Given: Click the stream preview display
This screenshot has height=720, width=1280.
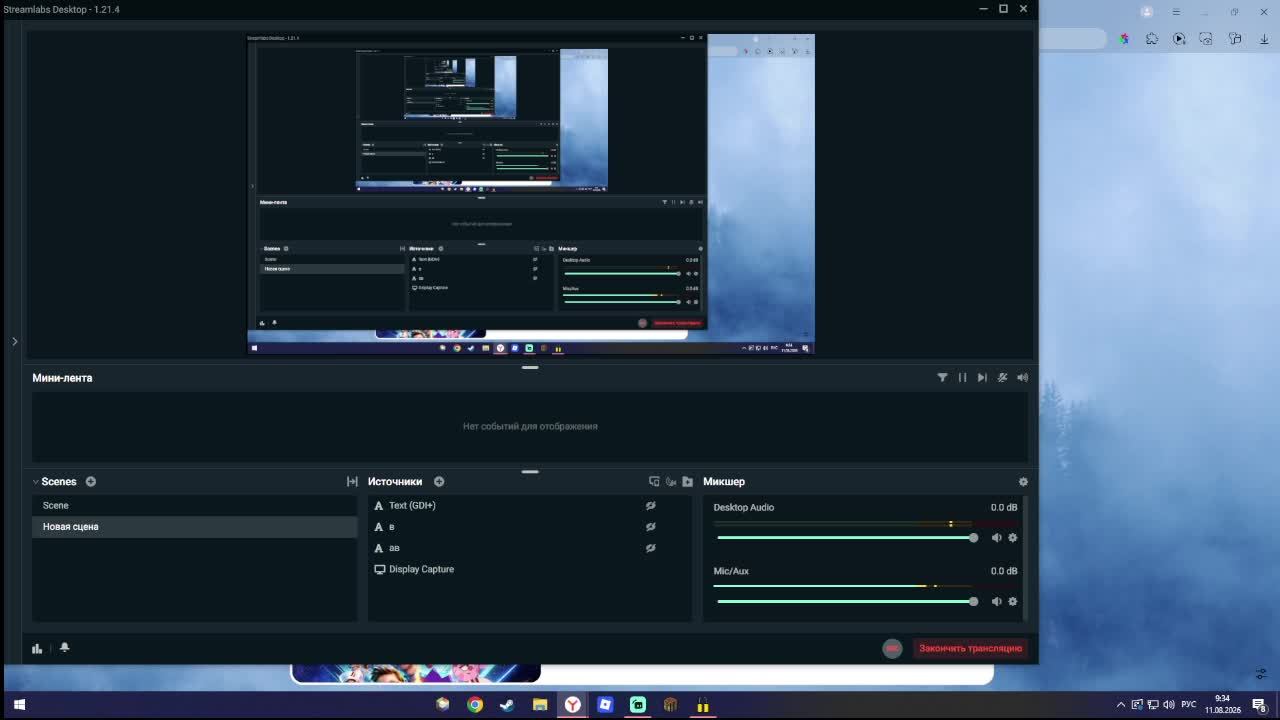Looking at the screenshot, I should click(531, 194).
